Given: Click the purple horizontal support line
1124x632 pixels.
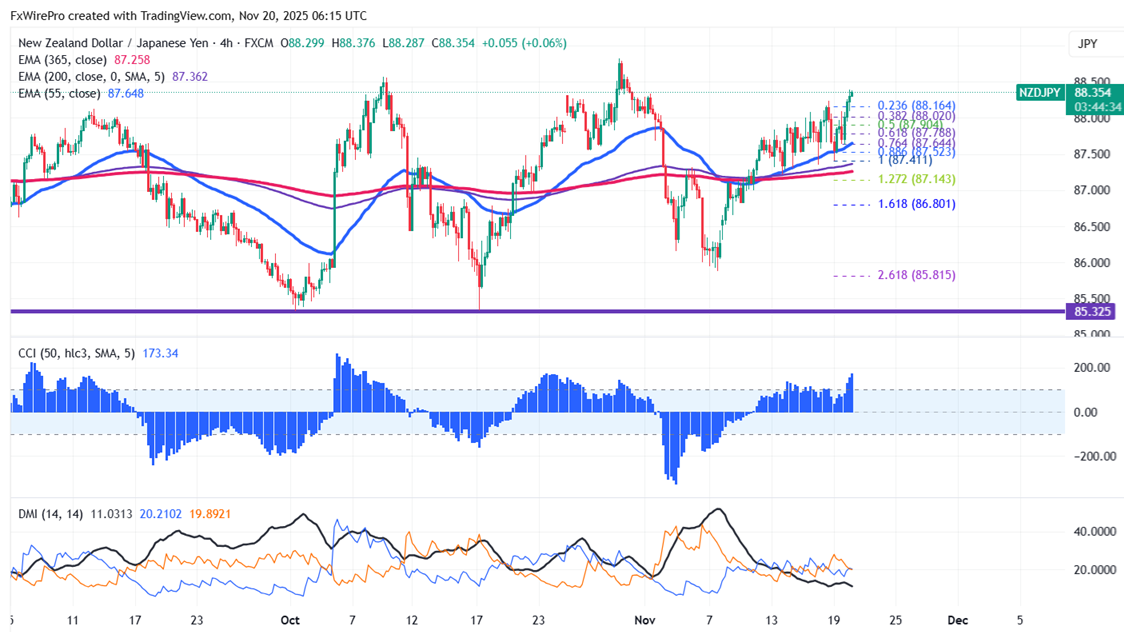Looking at the screenshot, I should [538, 312].
